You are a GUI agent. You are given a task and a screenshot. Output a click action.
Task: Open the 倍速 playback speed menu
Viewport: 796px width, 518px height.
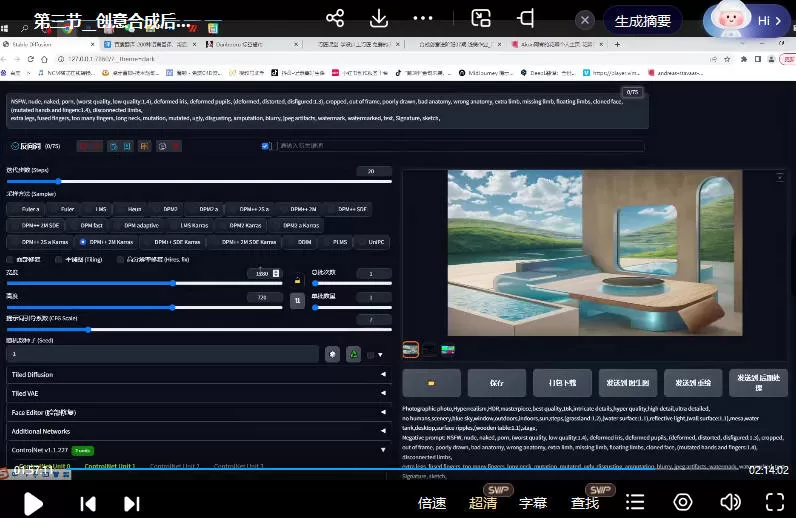(432, 503)
